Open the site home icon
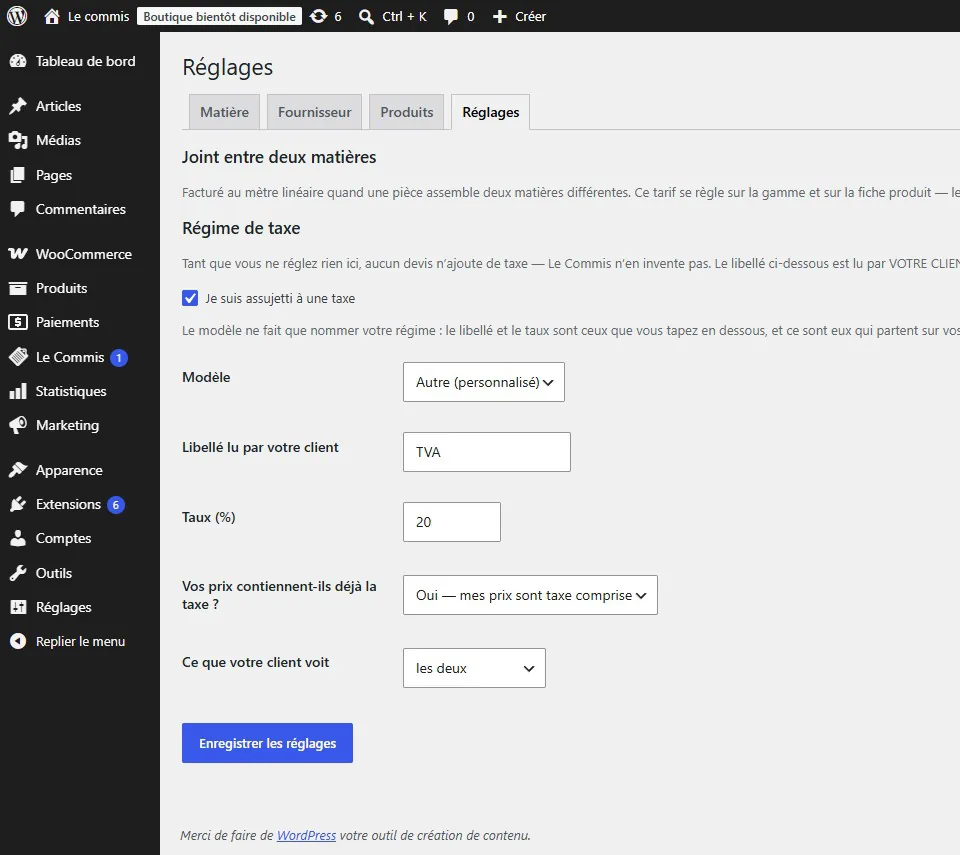Screen dimensions: 960x855 click(52, 17)
